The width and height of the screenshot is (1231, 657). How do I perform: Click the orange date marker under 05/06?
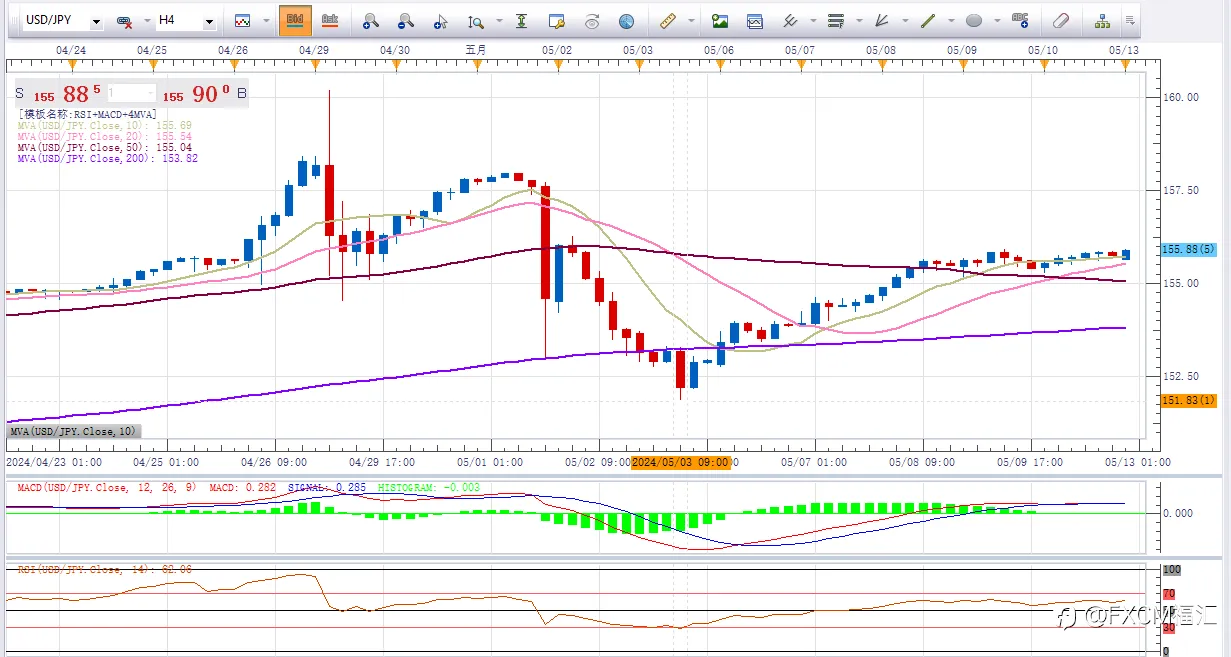[x=719, y=65]
